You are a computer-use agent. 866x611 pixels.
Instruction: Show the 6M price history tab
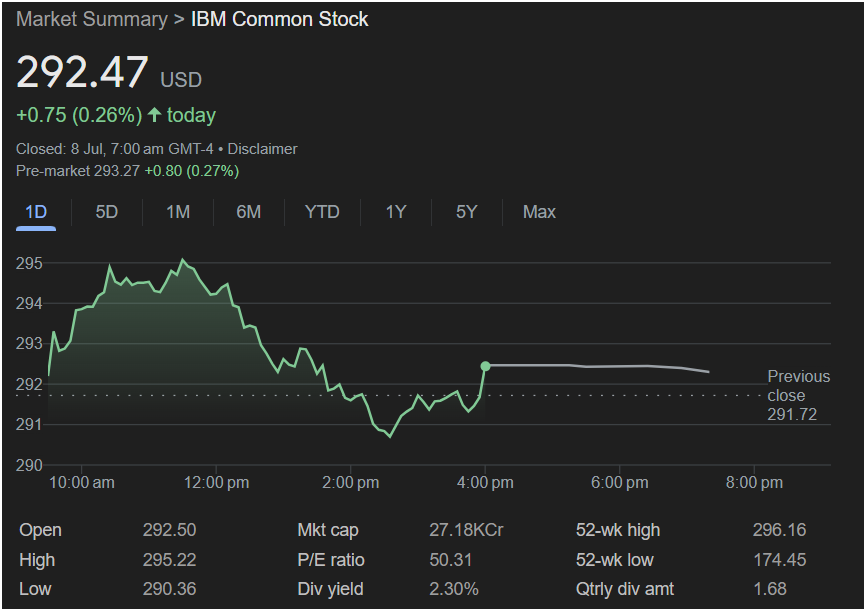tap(249, 212)
